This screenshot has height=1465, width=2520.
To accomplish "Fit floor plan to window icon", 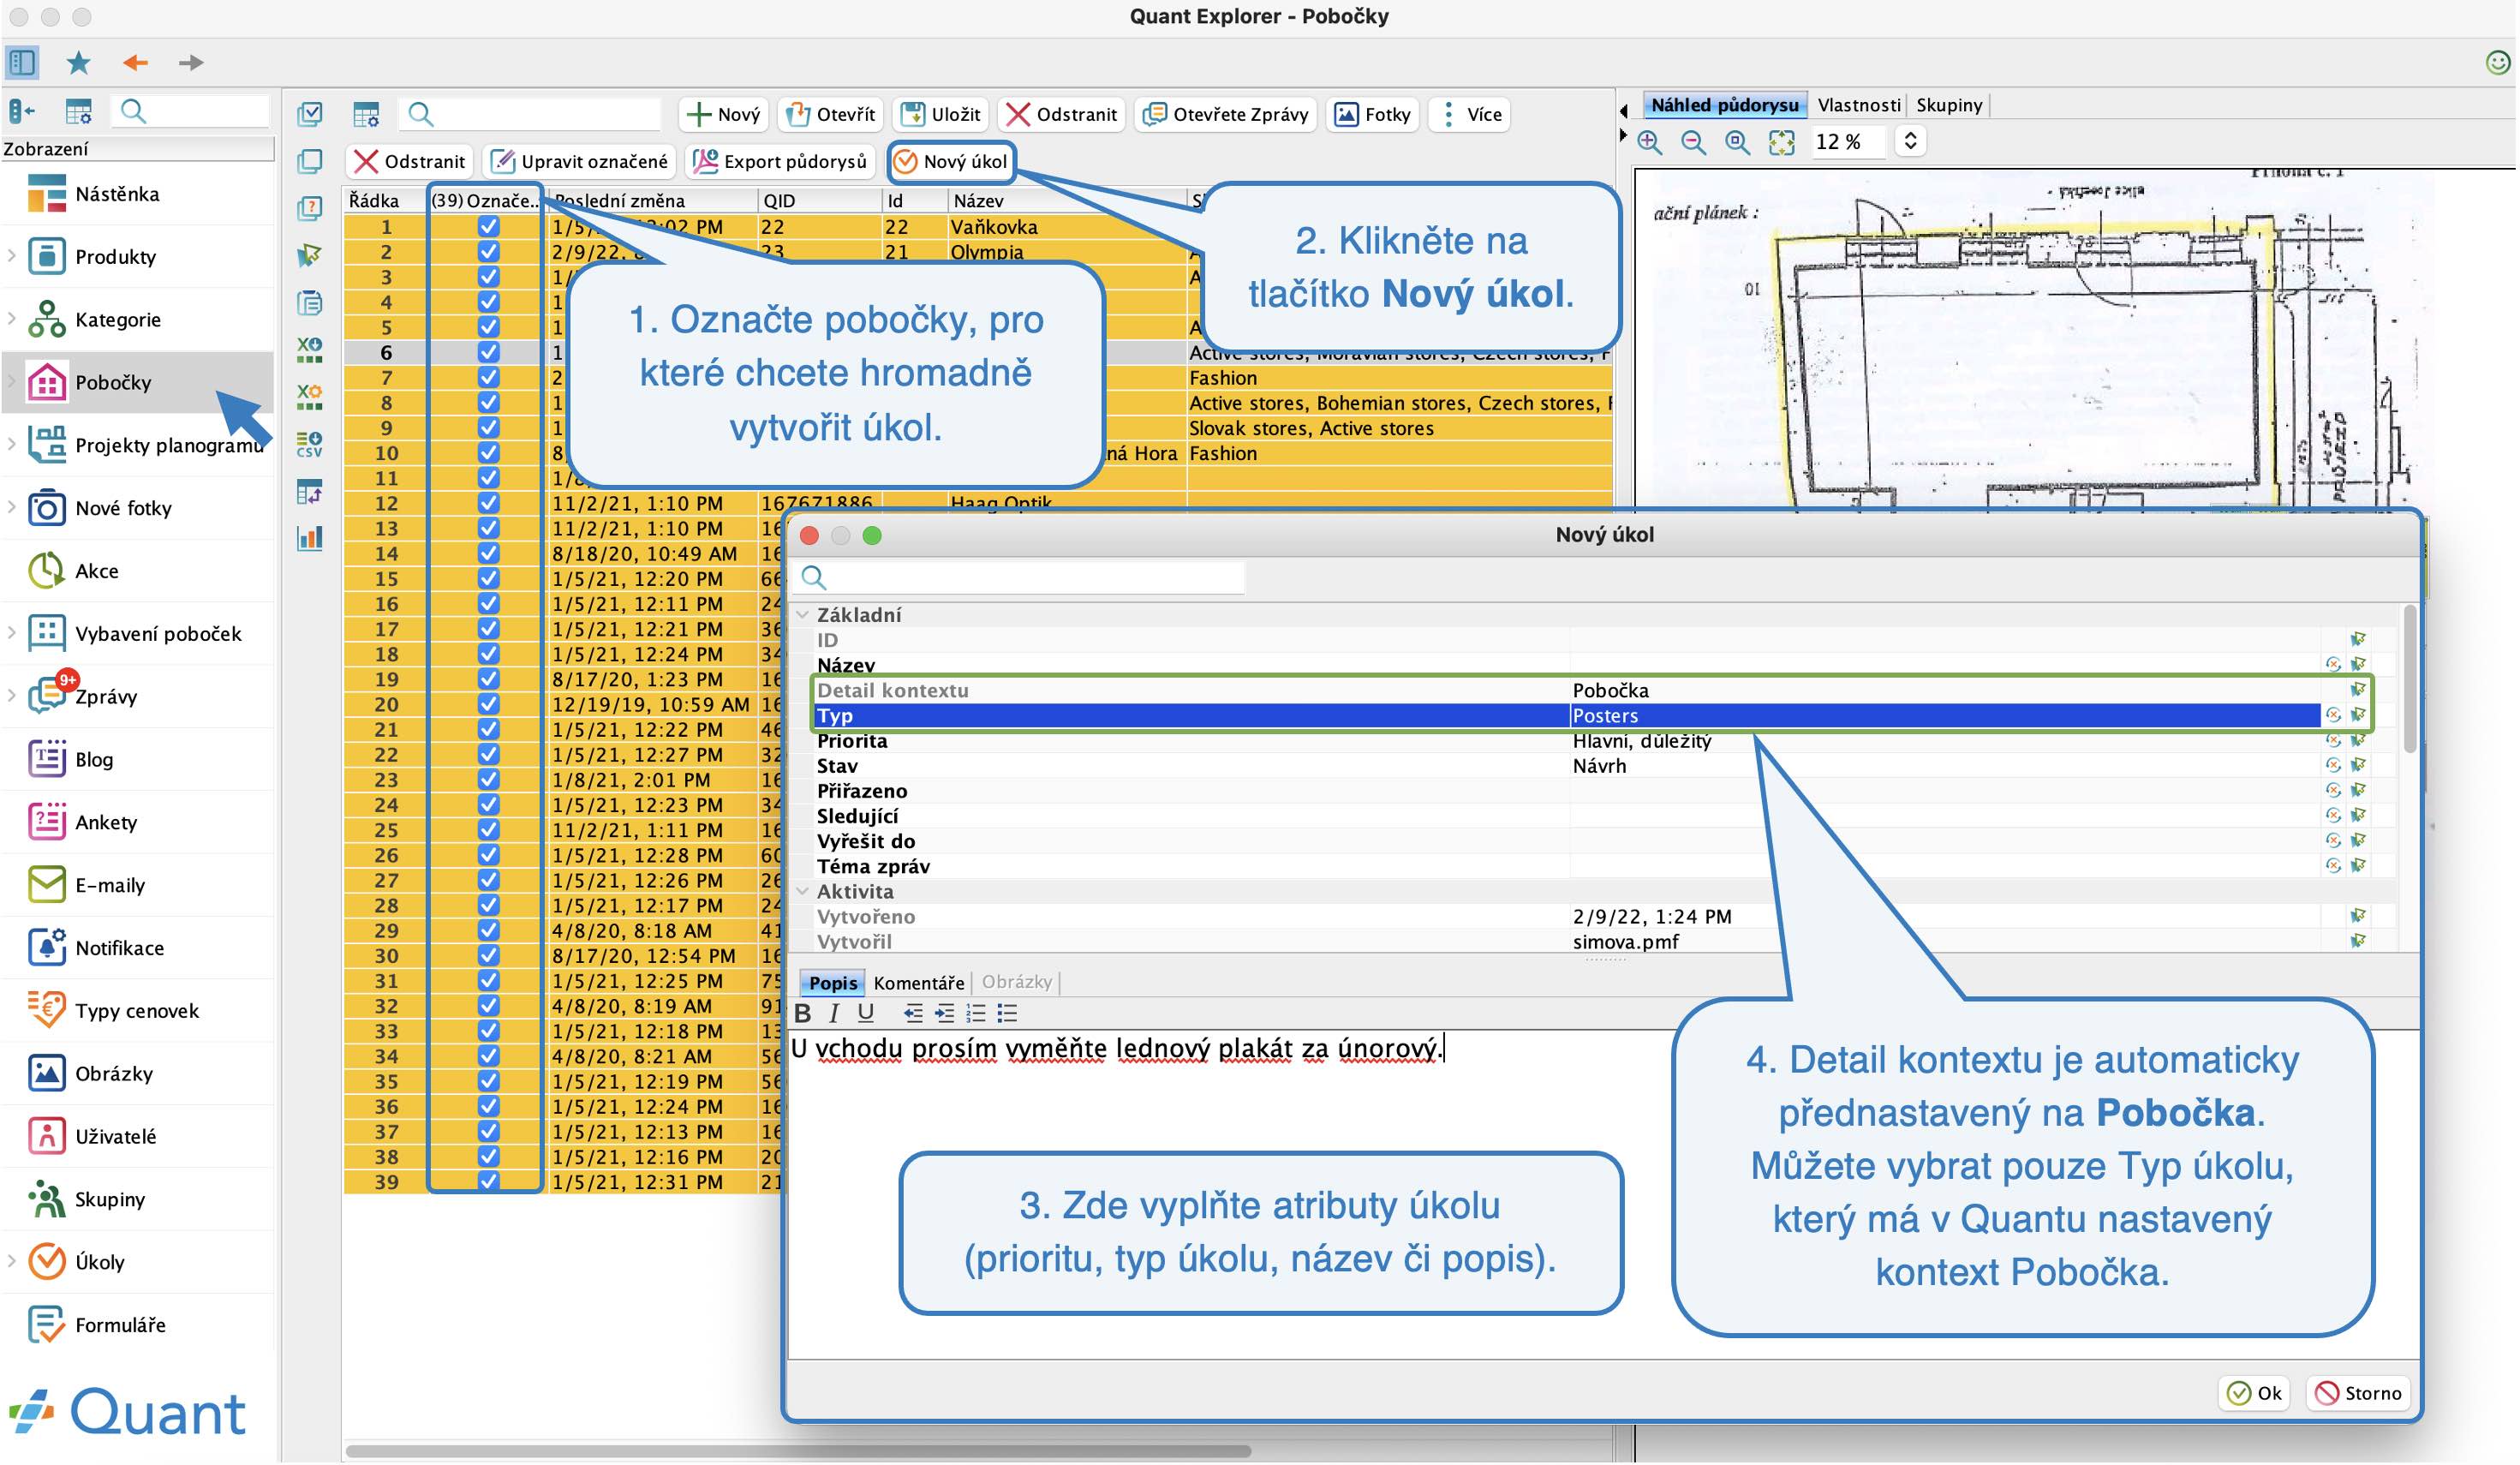I will click(x=1782, y=142).
